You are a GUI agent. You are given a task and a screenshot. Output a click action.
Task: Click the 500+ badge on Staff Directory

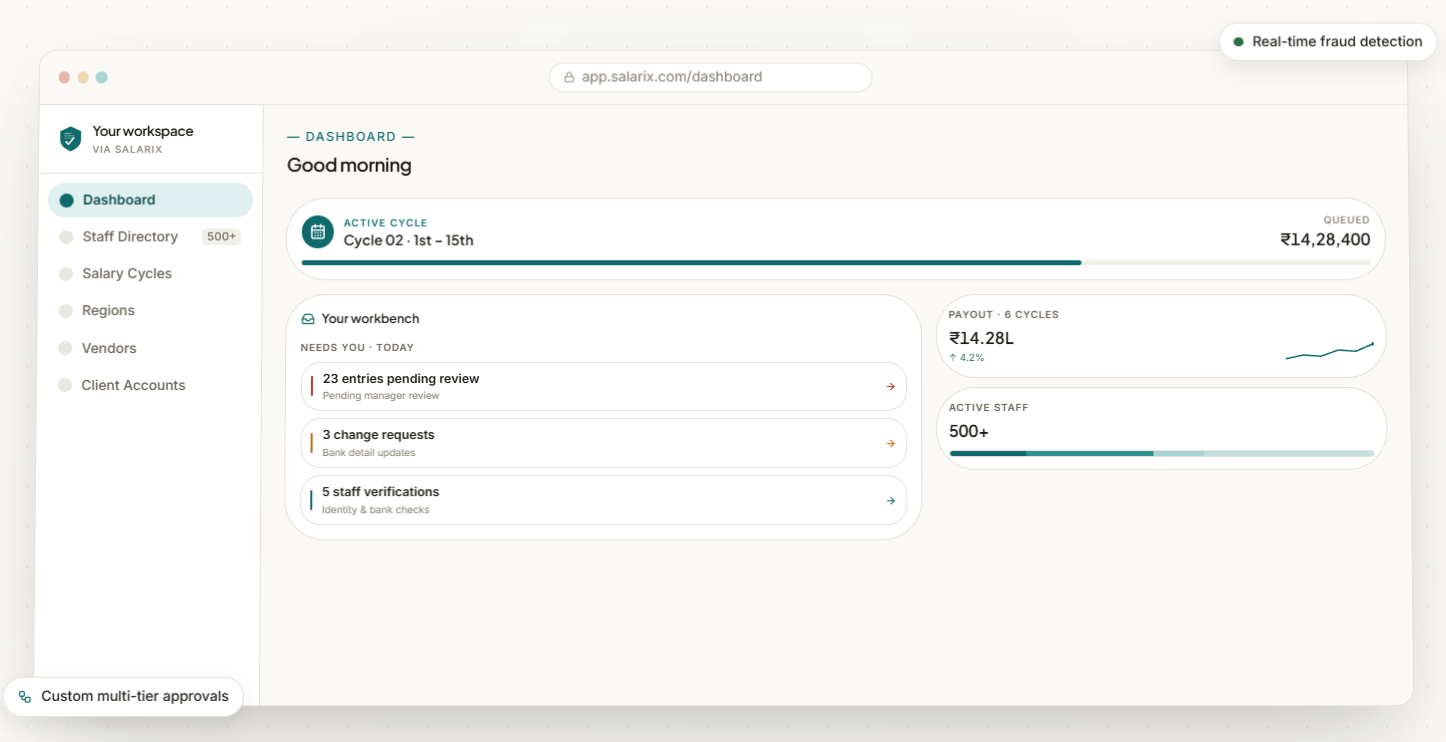[x=221, y=237]
